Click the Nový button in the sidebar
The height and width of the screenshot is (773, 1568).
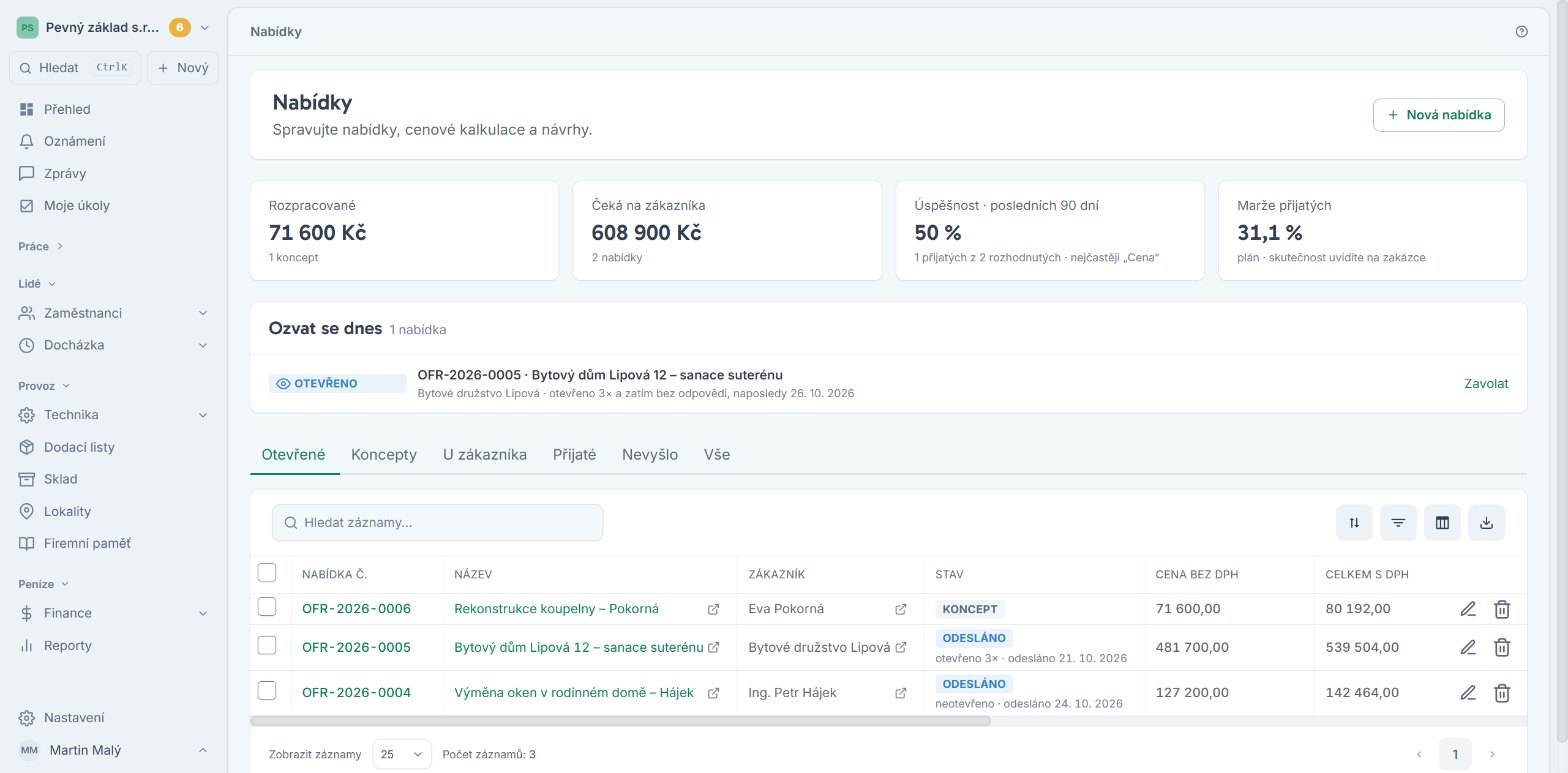click(x=183, y=68)
